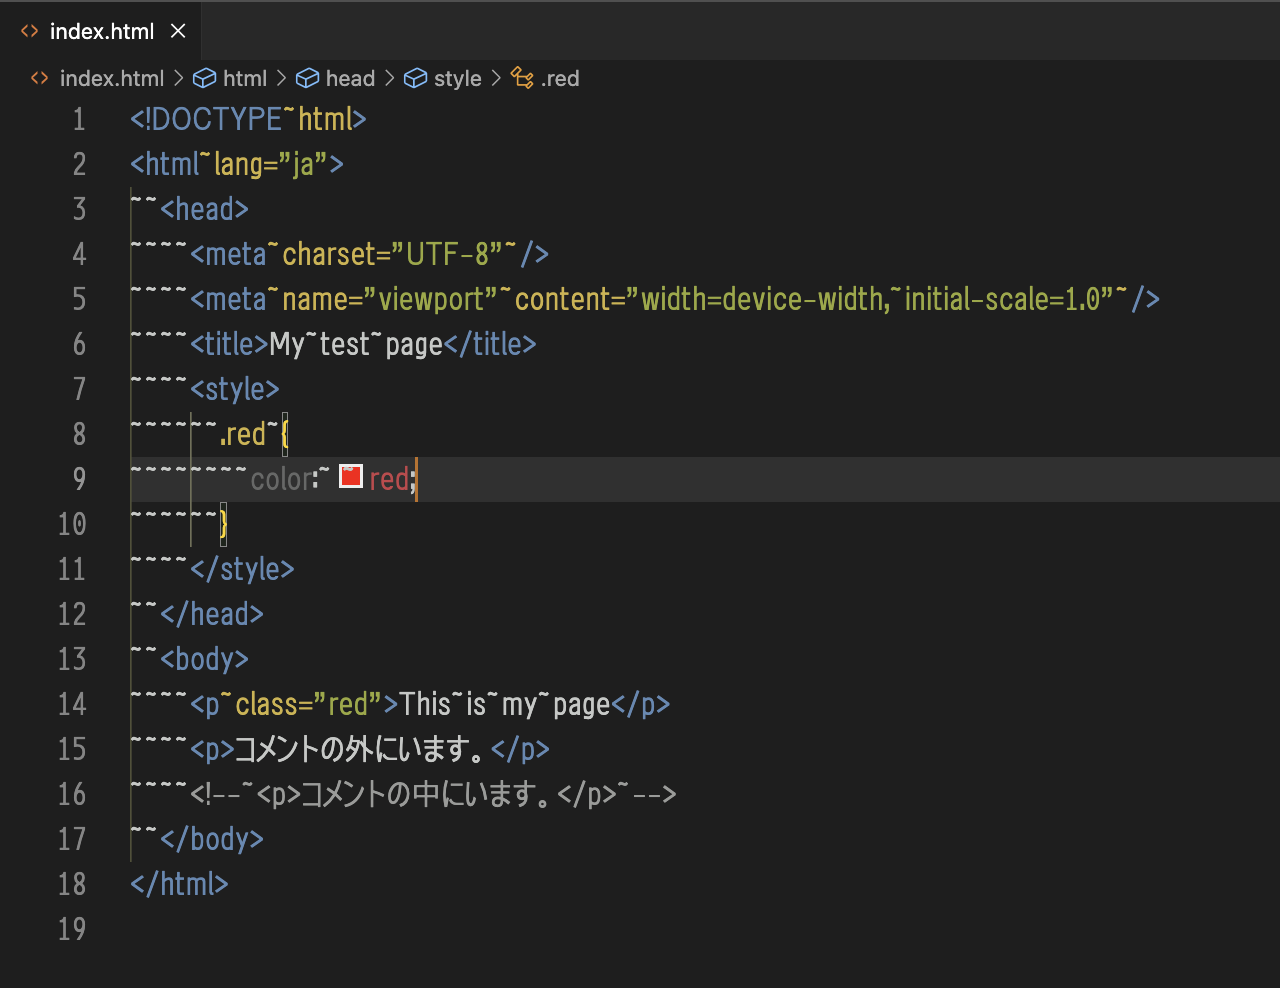This screenshot has height=988, width=1280.
Task: Open the head breadcrumb label
Action: (350, 79)
